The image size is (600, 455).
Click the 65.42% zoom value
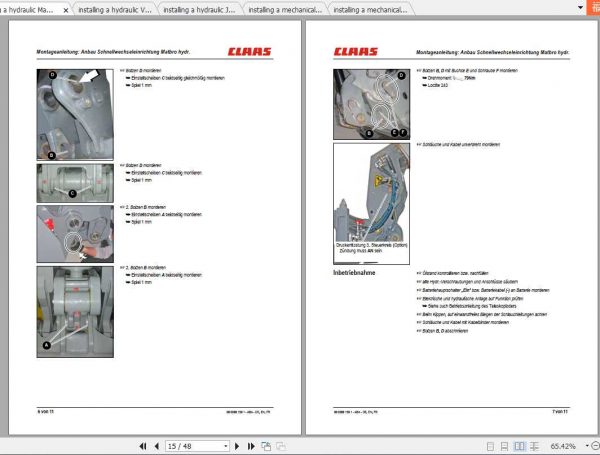563,446
